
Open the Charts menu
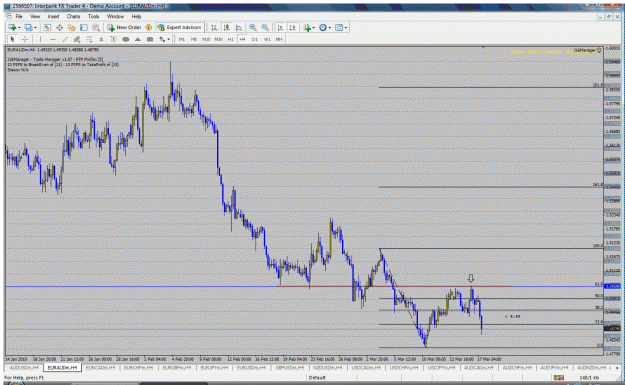pyautogui.click(x=73, y=16)
